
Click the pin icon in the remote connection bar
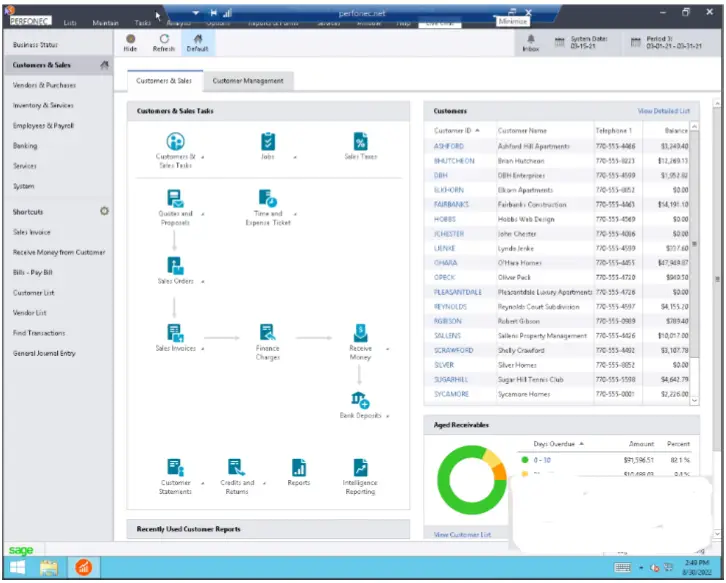pyautogui.click(x=213, y=13)
